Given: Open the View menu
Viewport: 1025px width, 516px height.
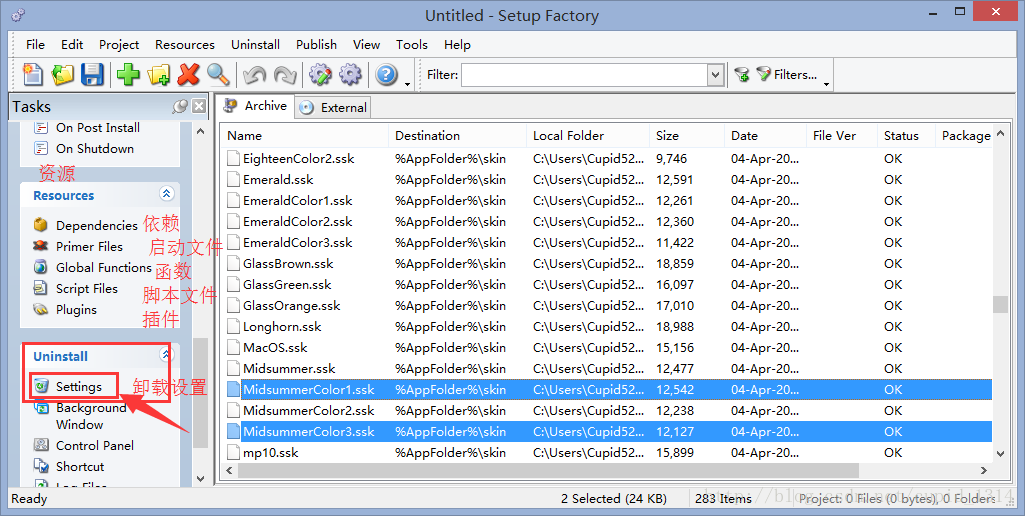Looking at the screenshot, I should click(367, 44).
